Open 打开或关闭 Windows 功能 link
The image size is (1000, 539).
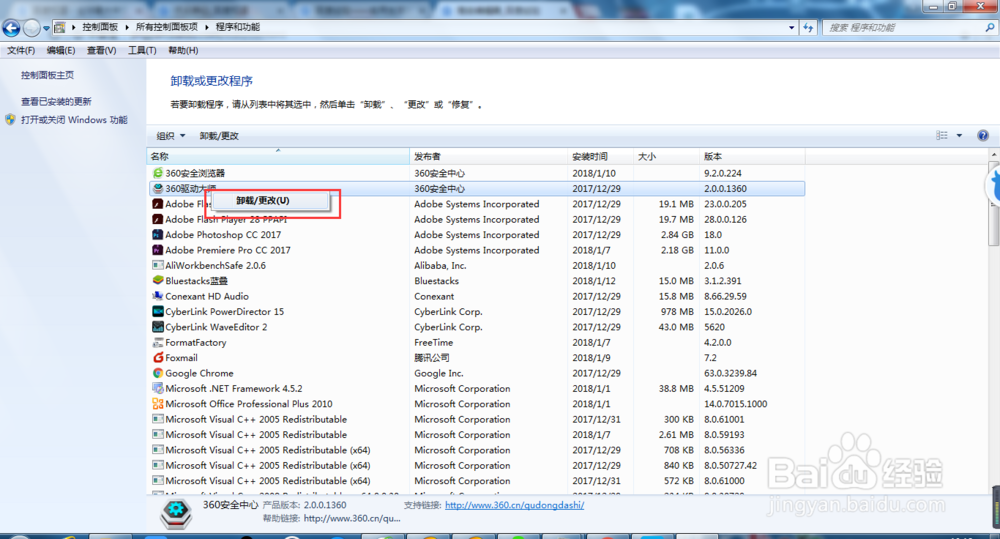(x=74, y=120)
